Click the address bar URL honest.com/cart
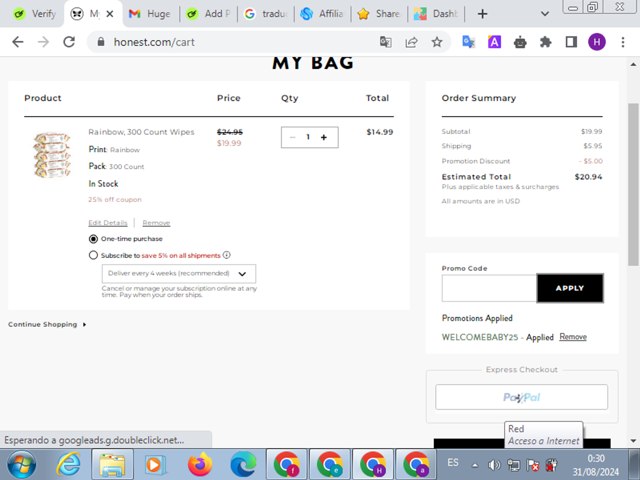The image size is (640, 480). coord(154,42)
